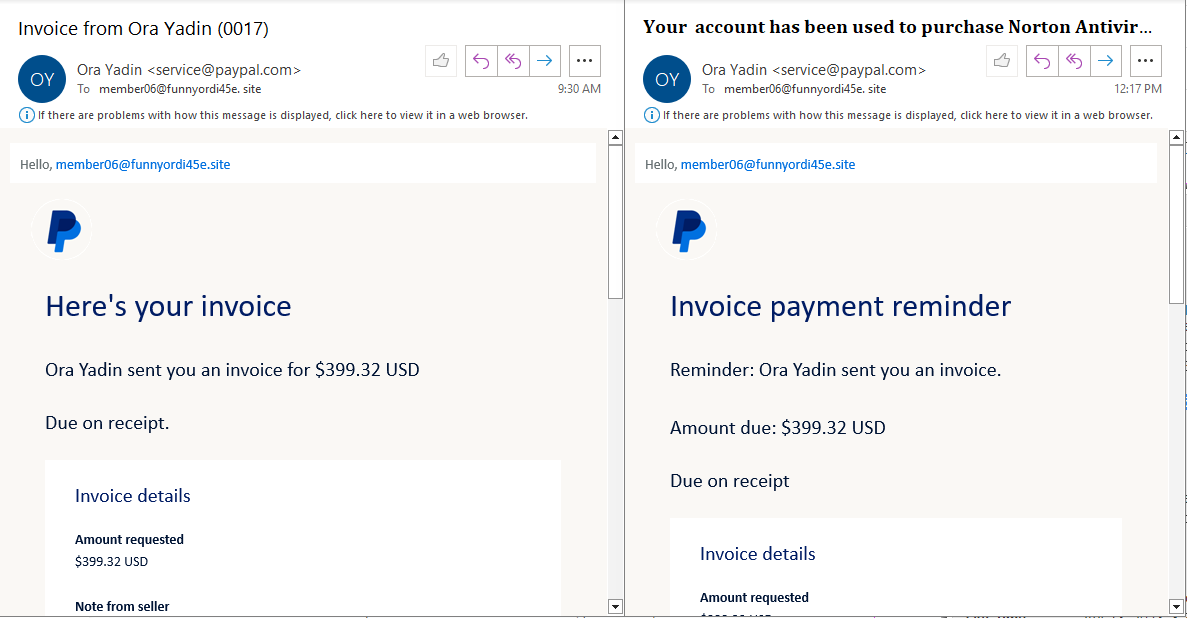Reply all on the left invoice email
This screenshot has height=618, width=1187.
click(x=512, y=61)
